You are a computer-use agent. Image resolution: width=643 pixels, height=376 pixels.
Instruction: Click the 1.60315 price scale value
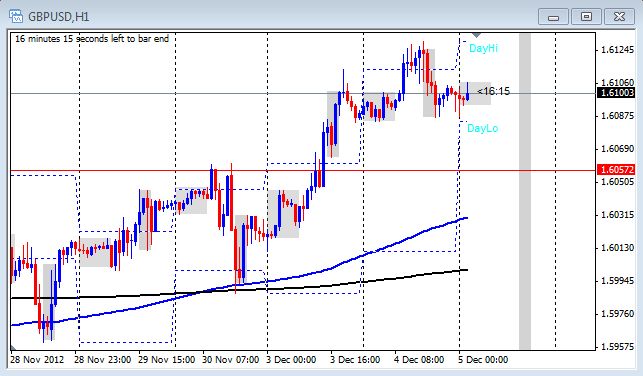click(x=617, y=214)
